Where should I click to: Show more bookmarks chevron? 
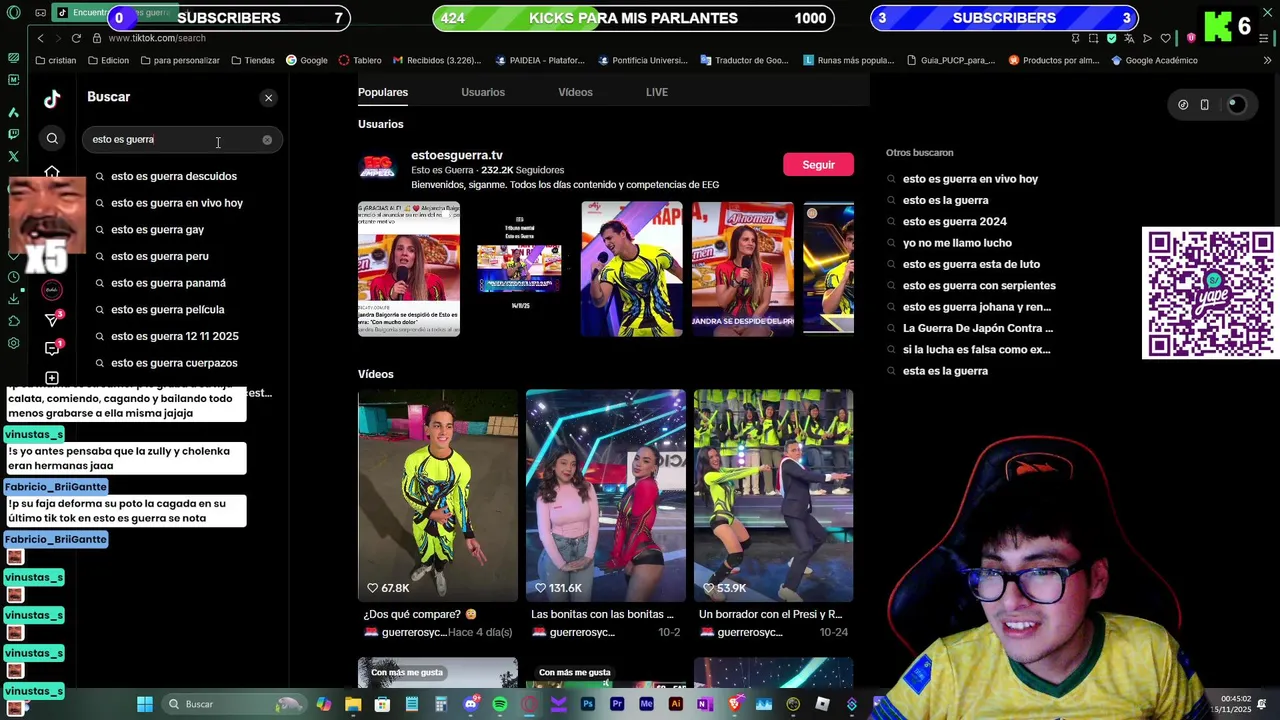[x=1267, y=60]
